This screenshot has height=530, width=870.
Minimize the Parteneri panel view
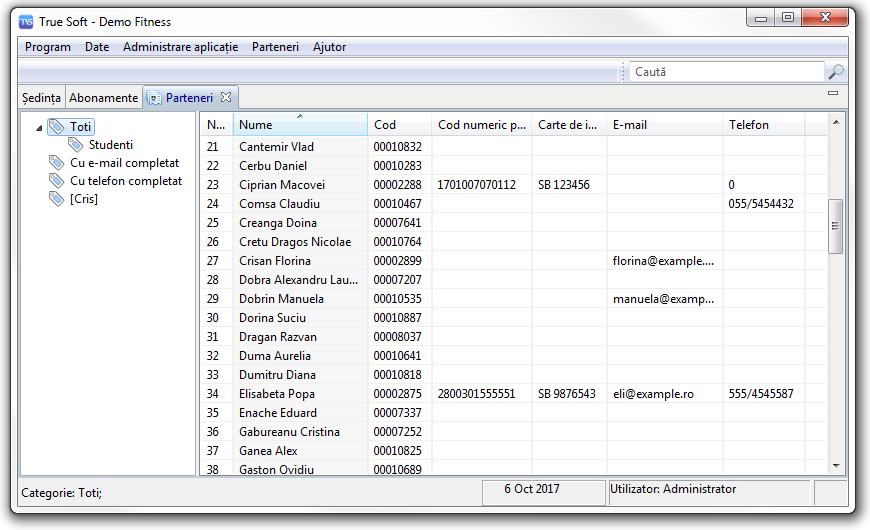pos(833,94)
